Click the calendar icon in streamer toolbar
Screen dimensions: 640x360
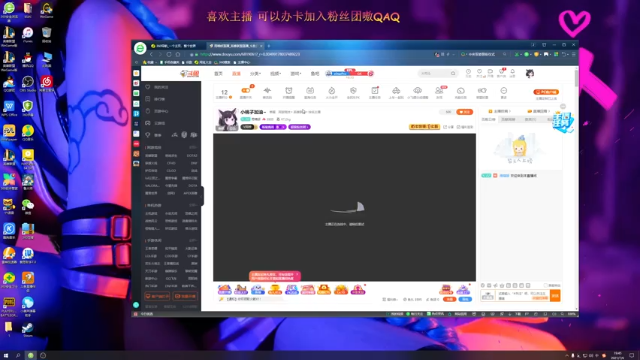(x=310, y=91)
